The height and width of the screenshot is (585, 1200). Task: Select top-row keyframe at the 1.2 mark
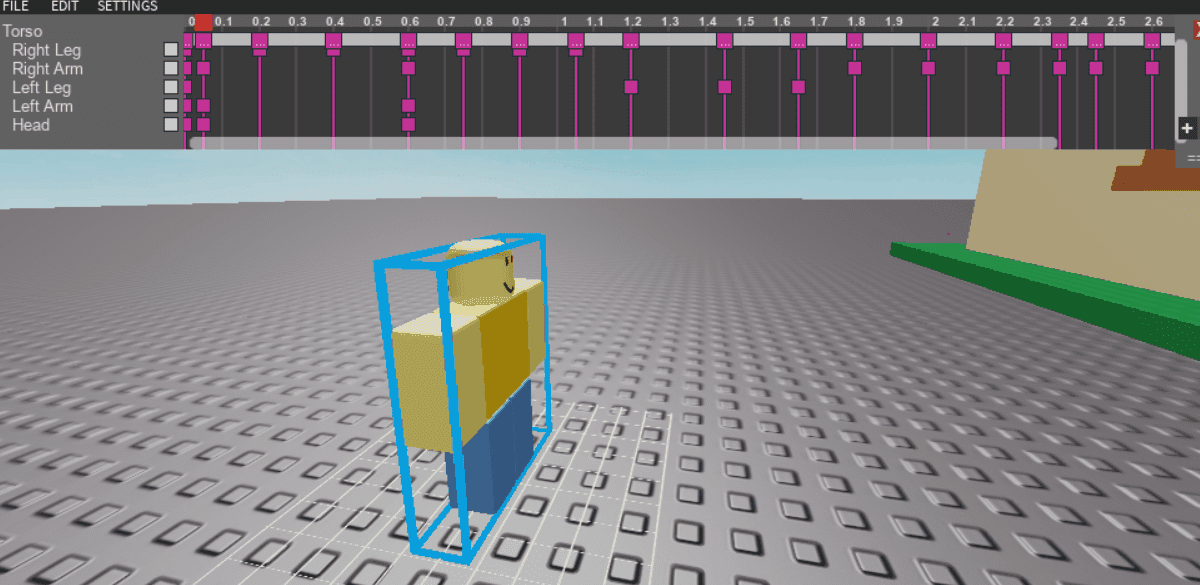631,40
